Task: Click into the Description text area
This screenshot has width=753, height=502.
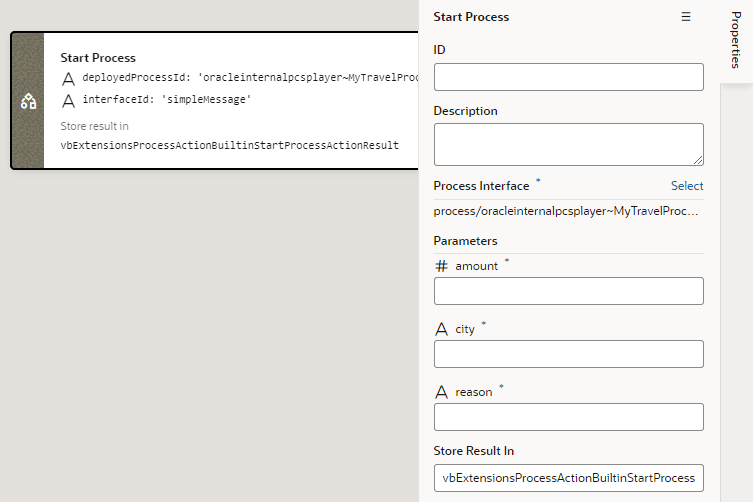Action: (x=568, y=144)
